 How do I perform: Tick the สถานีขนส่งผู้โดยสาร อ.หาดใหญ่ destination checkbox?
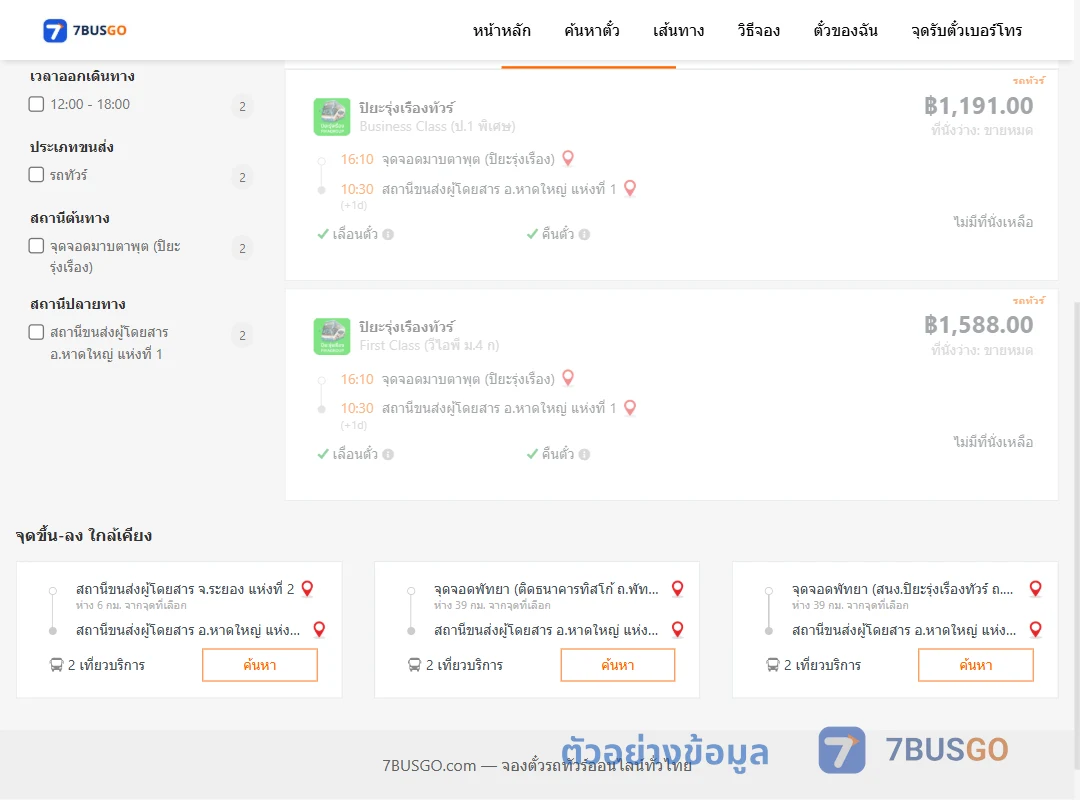(37, 332)
